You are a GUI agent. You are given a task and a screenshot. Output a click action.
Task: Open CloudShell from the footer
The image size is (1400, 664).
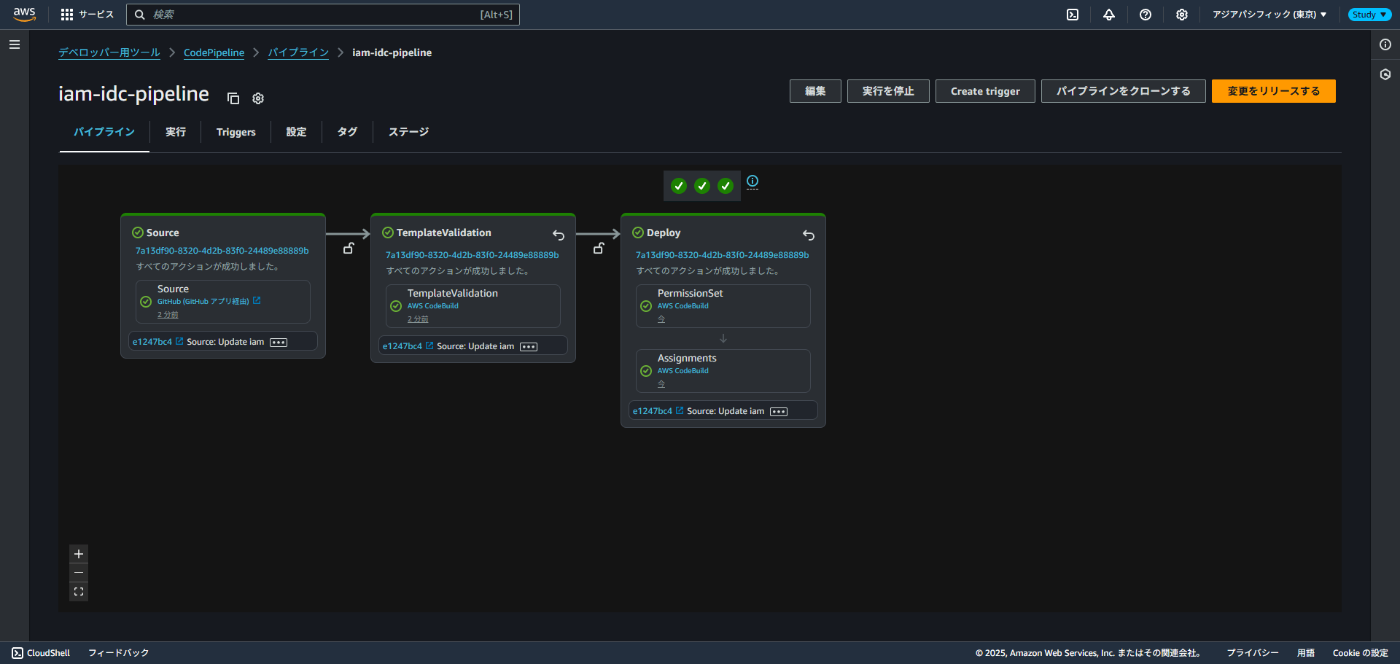pyautogui.click(x=41, y=653)
